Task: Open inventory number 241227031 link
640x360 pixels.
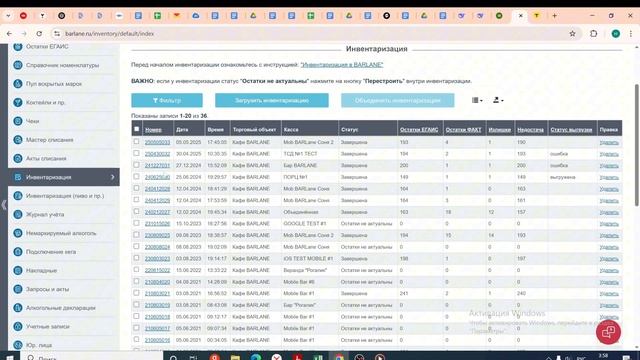Action: (157, 166)
